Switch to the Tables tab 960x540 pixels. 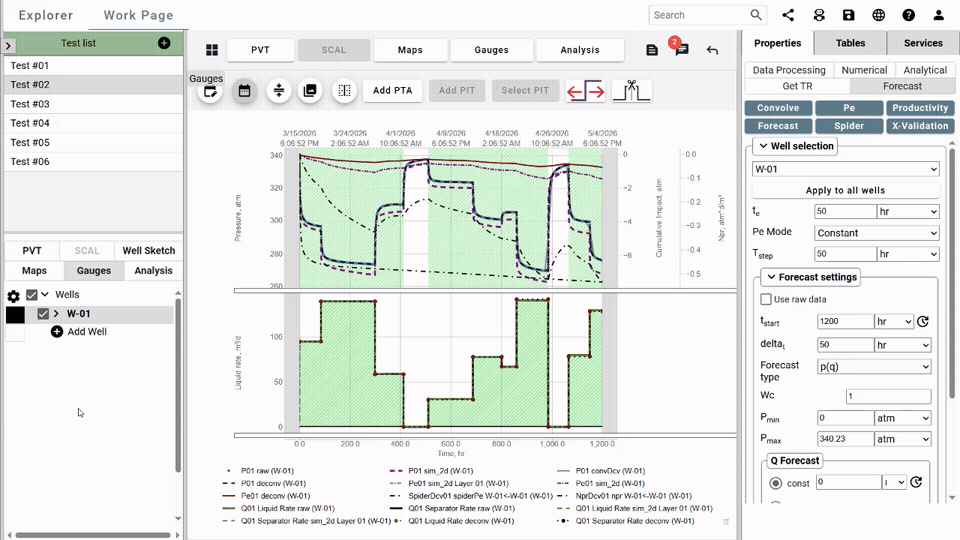(x=850, y=43)
